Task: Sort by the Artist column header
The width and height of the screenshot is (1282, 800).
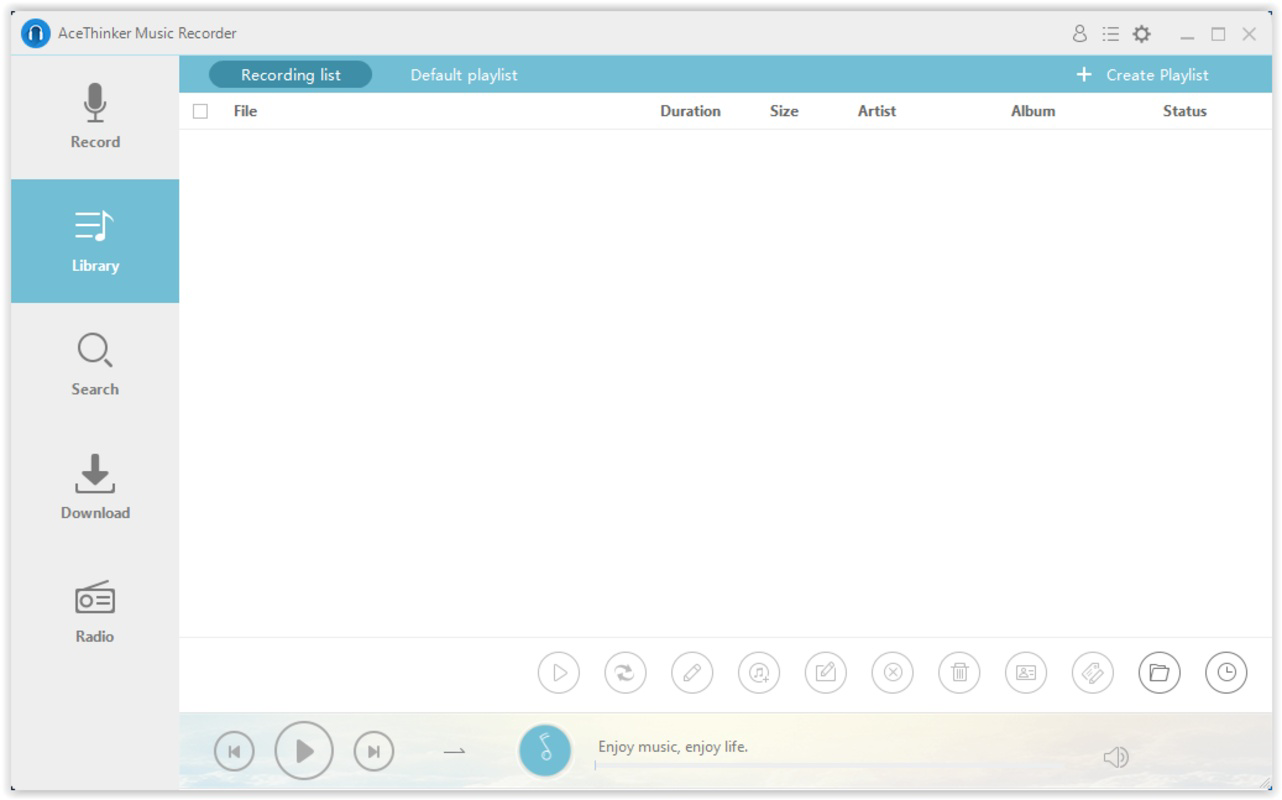Action: 877,111
